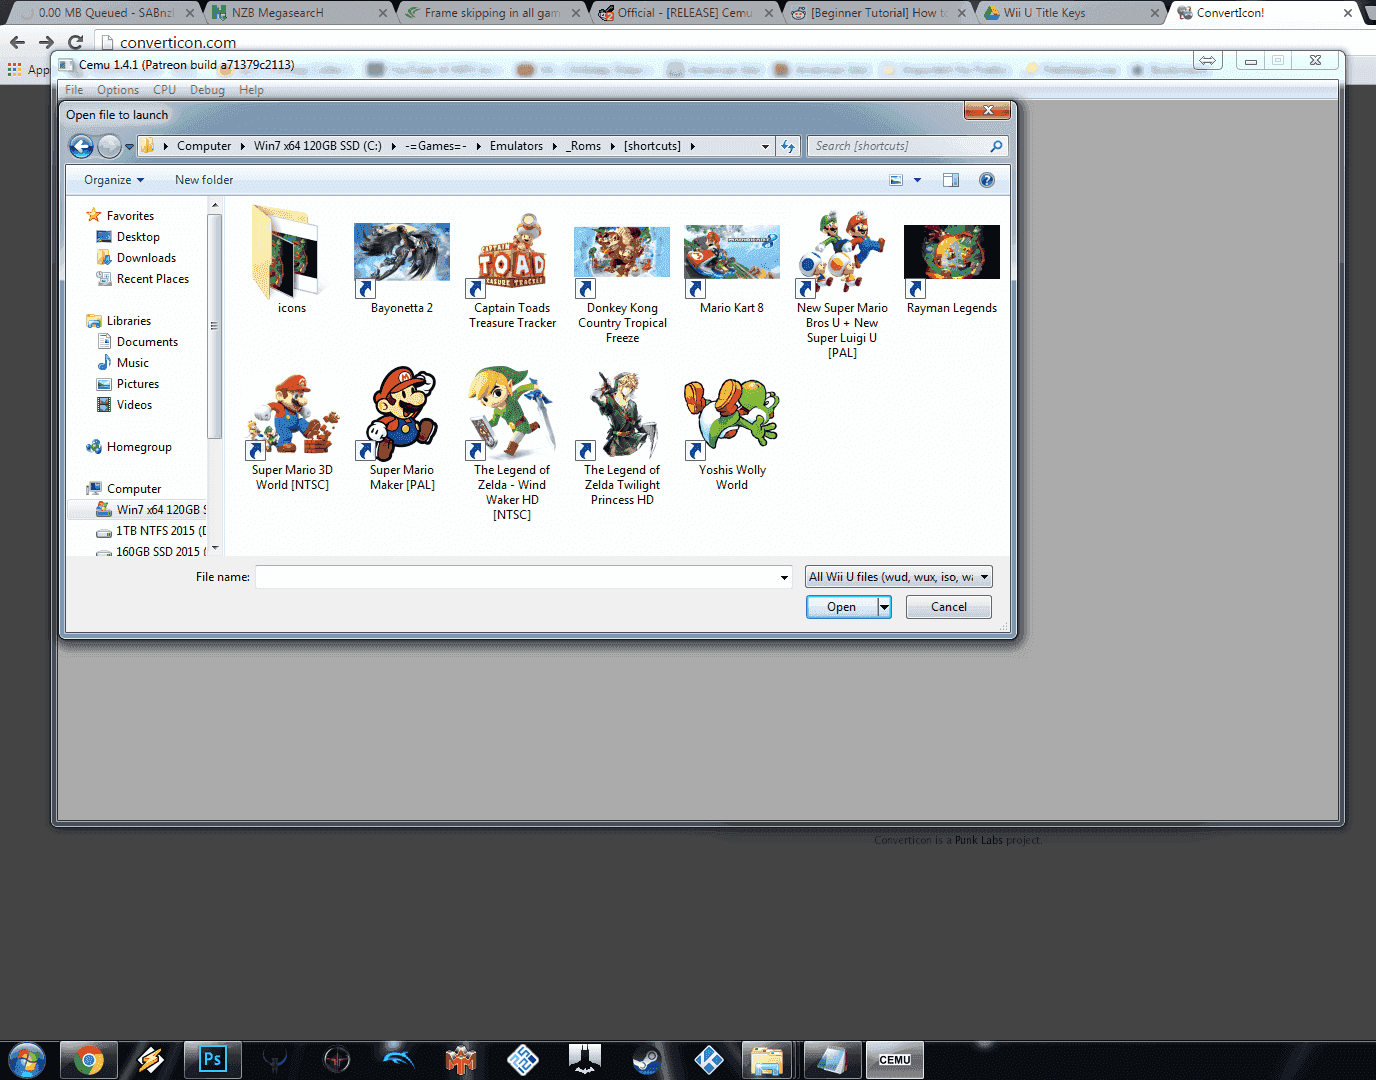Open Google Chrome from the taskbar
Image resolution: width=1376 pixels, height=1080 pixels.
pos(88,1060)
